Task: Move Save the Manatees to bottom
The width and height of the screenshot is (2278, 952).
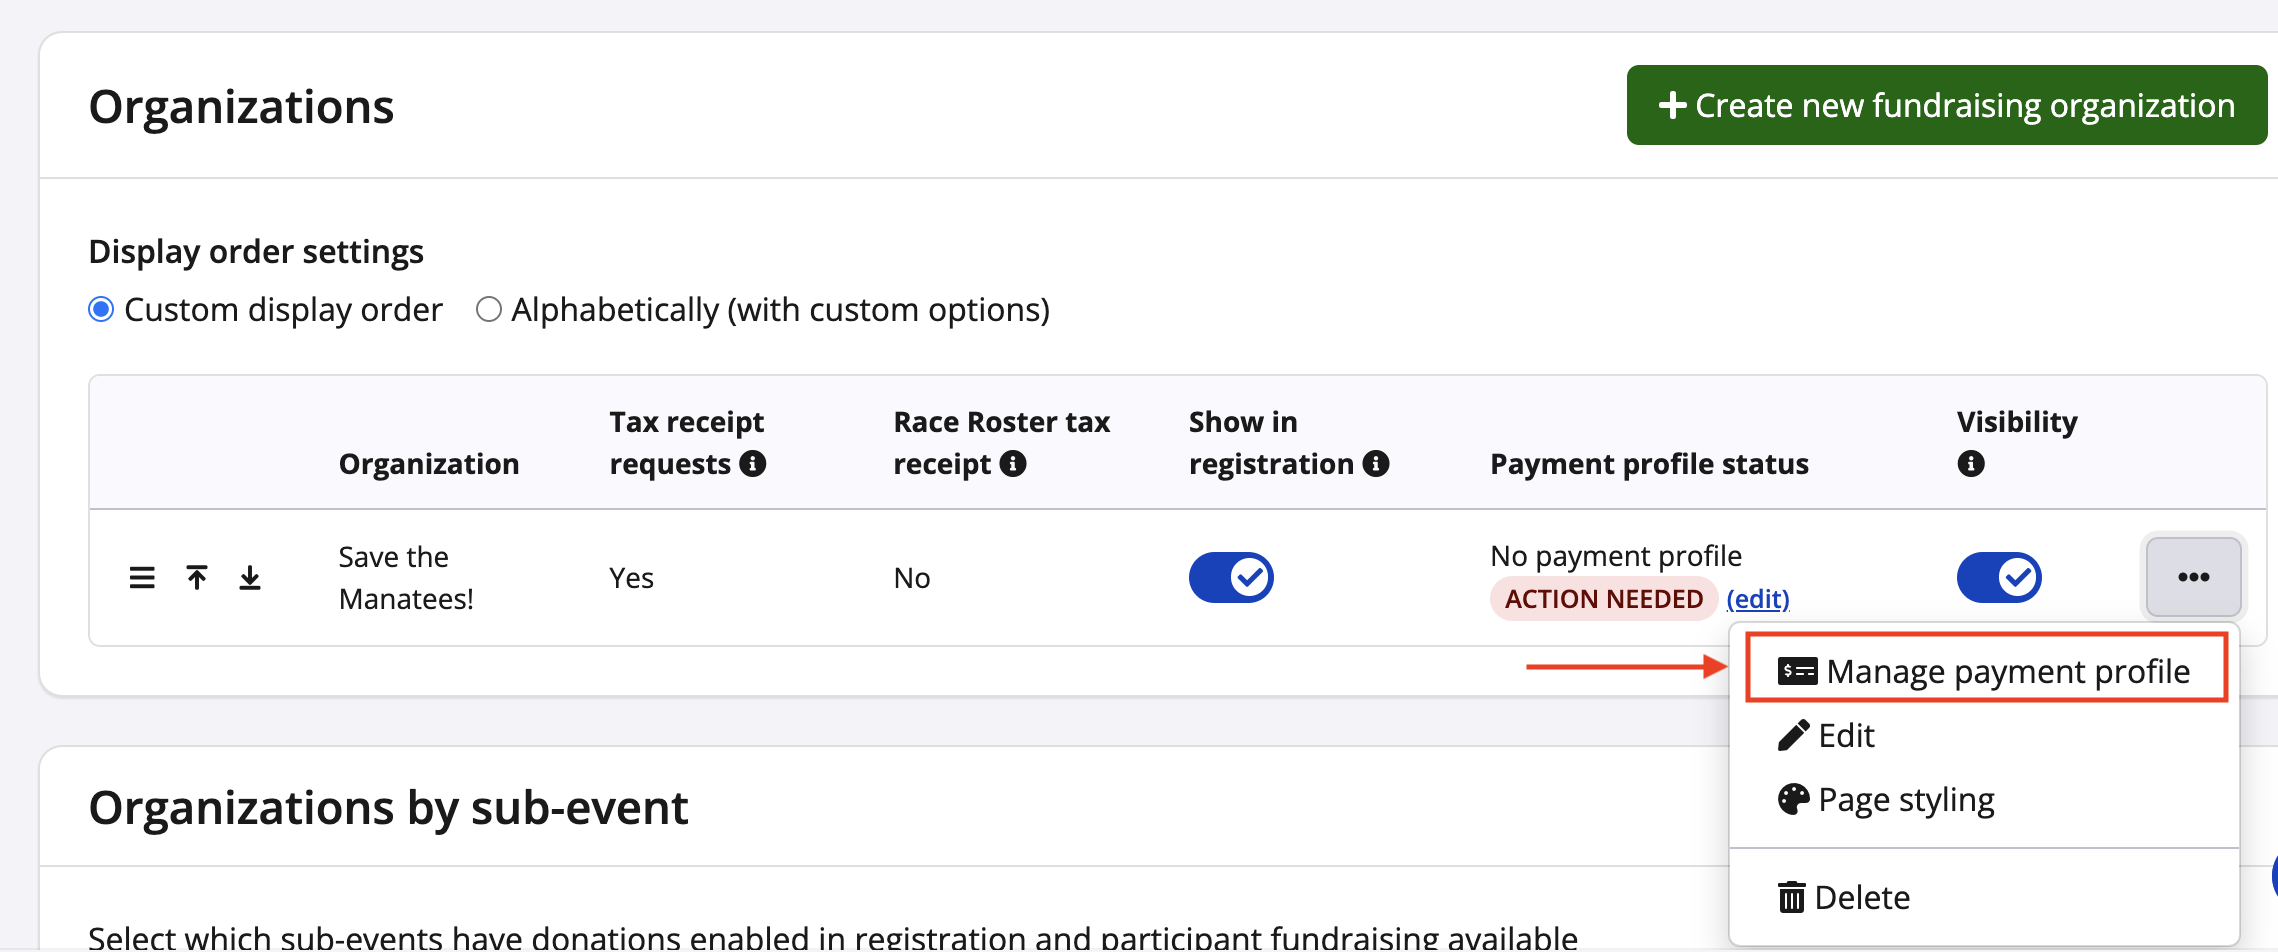Action: click(250, 578)
